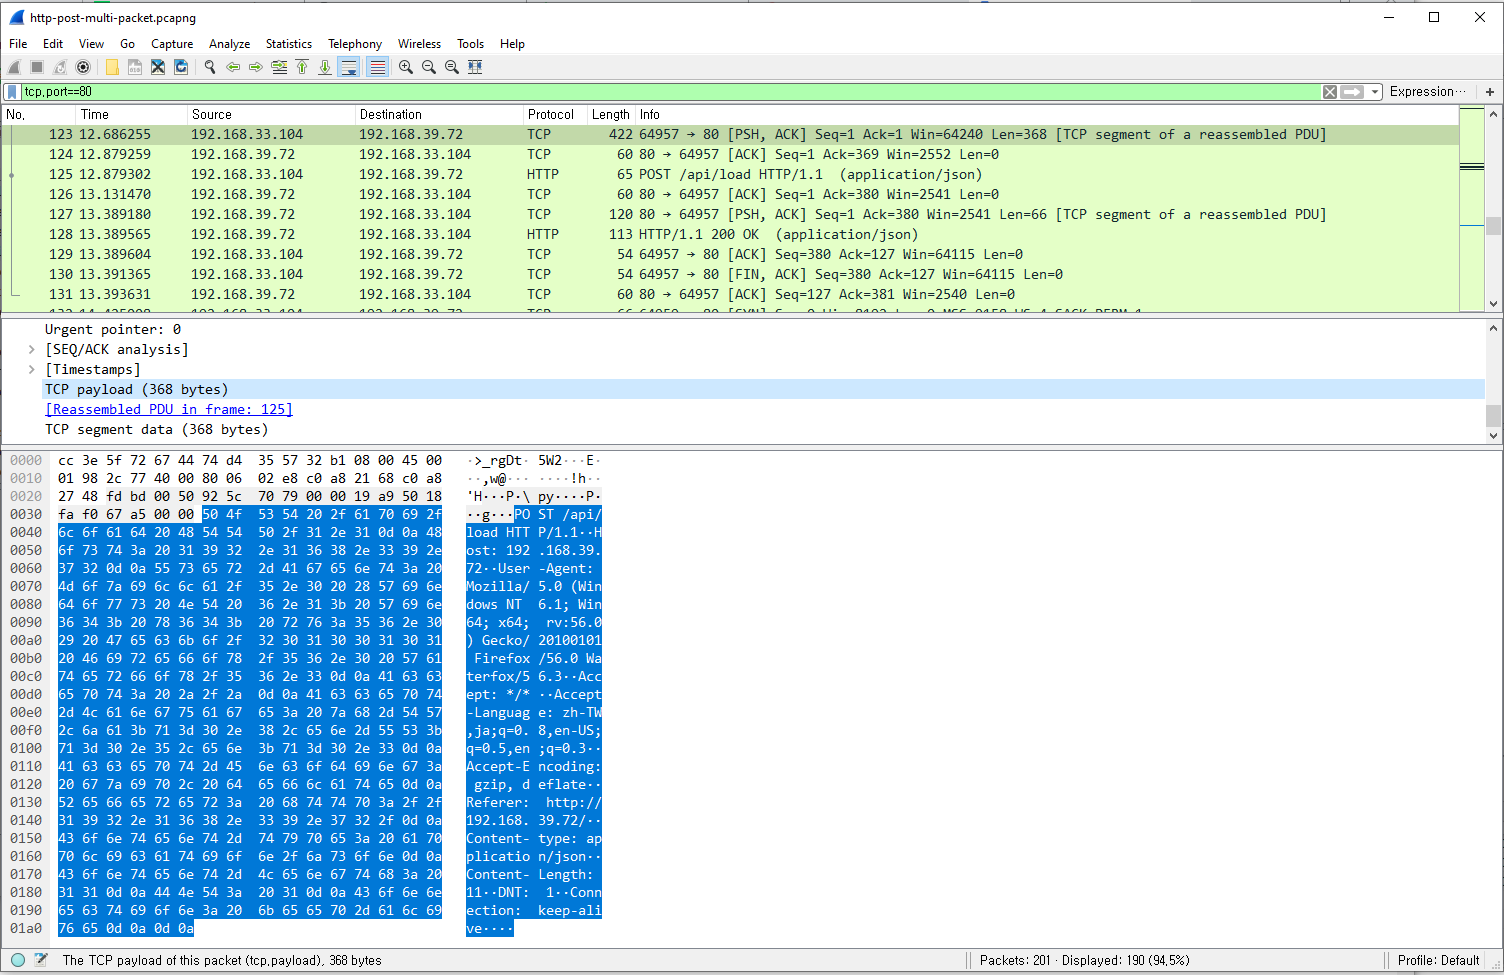Click Profile: Default in the status bar
The width and height of the screenshot is (1504, 975).
[x=1439, y=960]
